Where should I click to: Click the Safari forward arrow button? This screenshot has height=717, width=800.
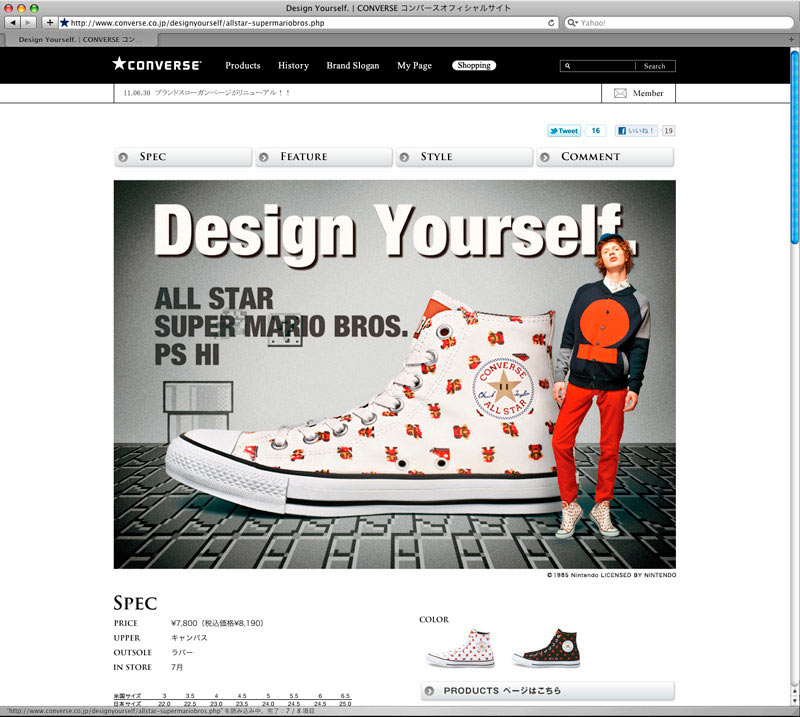point(28,22)
